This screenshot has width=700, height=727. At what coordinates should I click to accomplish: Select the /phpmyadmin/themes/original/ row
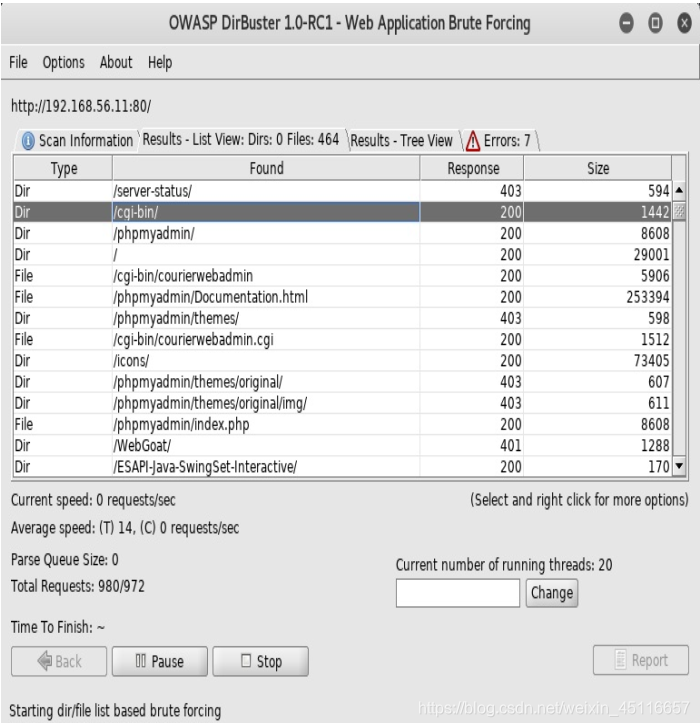[x=343, y=383]
